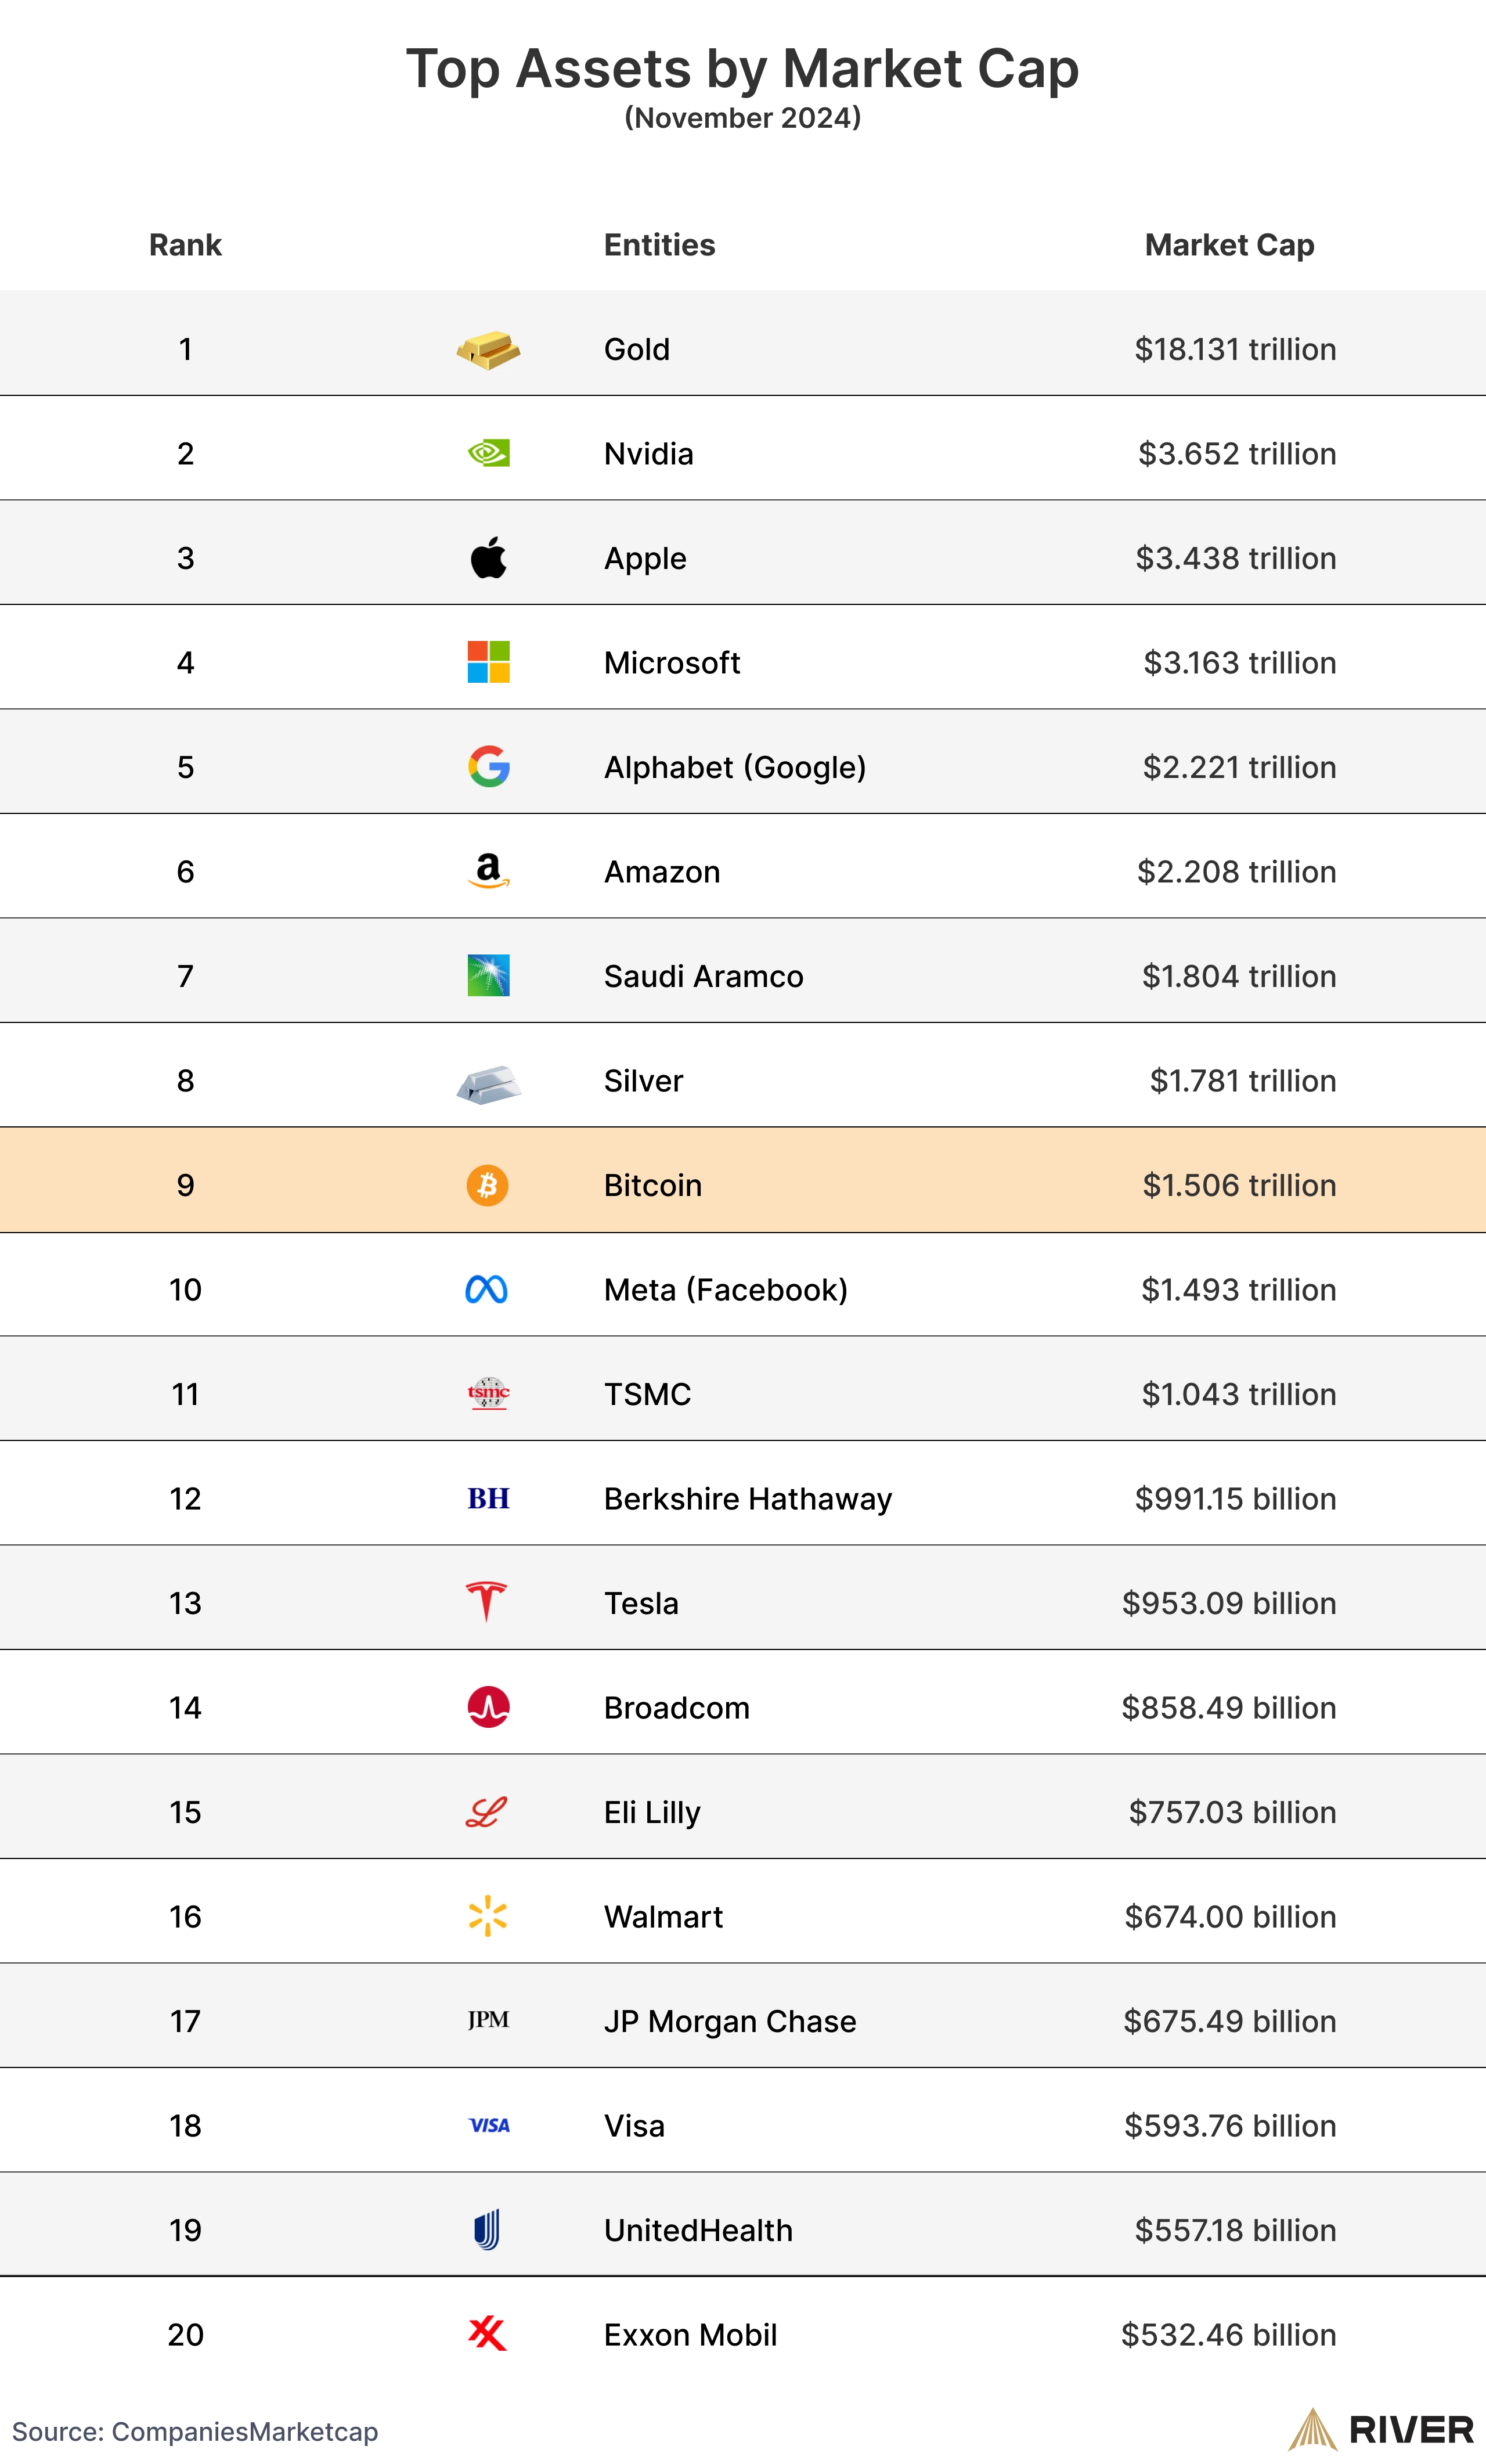Click the UnitedHealth shield logo
Image resolution: width=1486 pixels, height=2464 pixels.
pos(487,2229)
